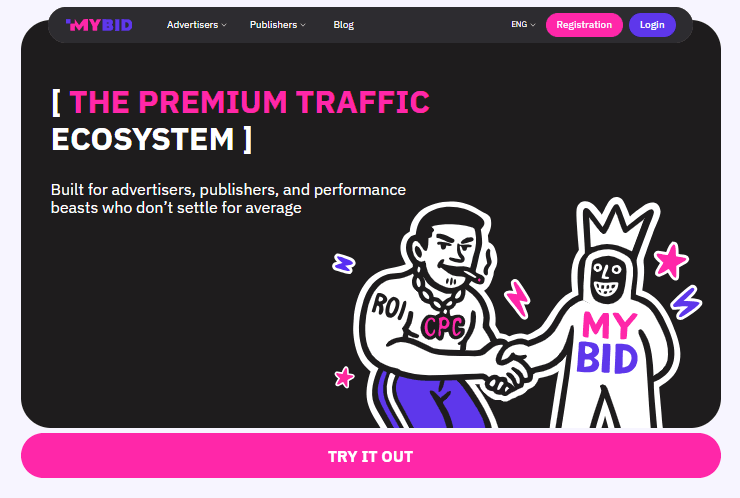Click the pink lightning bolt between characters

click(x=517, y=298)
